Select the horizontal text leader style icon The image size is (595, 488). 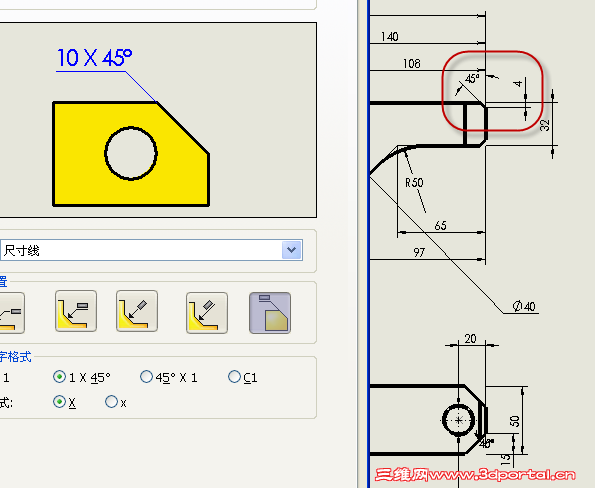76,311
